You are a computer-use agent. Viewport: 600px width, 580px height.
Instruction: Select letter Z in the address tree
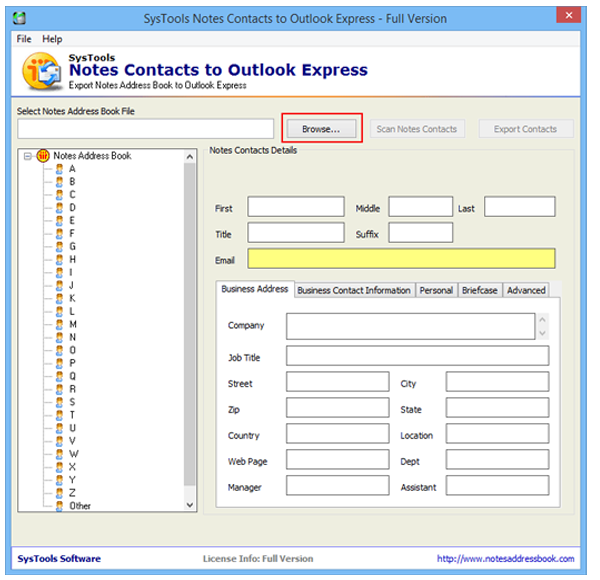[72, 493]
